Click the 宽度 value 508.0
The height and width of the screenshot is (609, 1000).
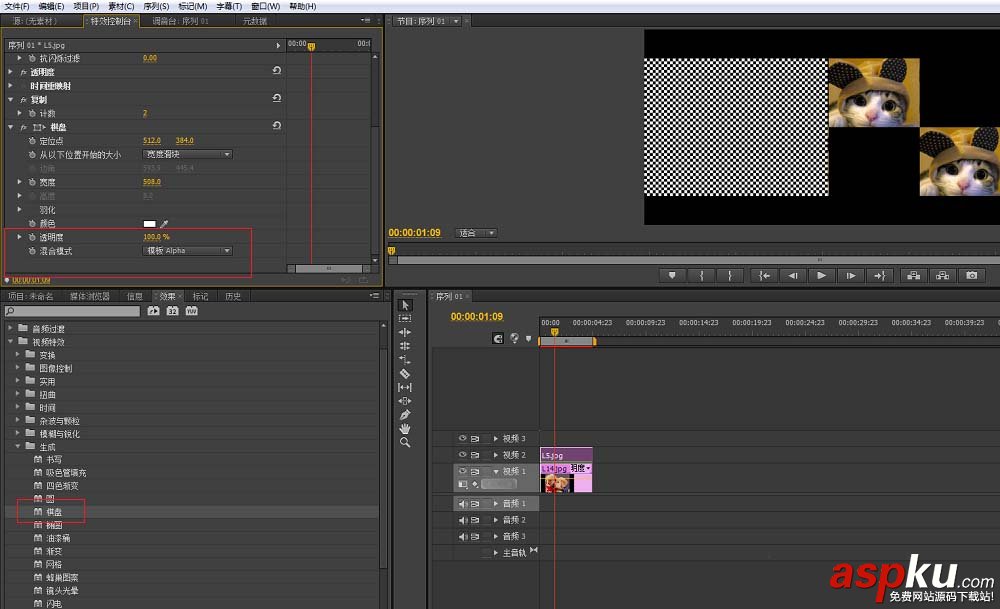pyautogui.click(x=152, y=182)
